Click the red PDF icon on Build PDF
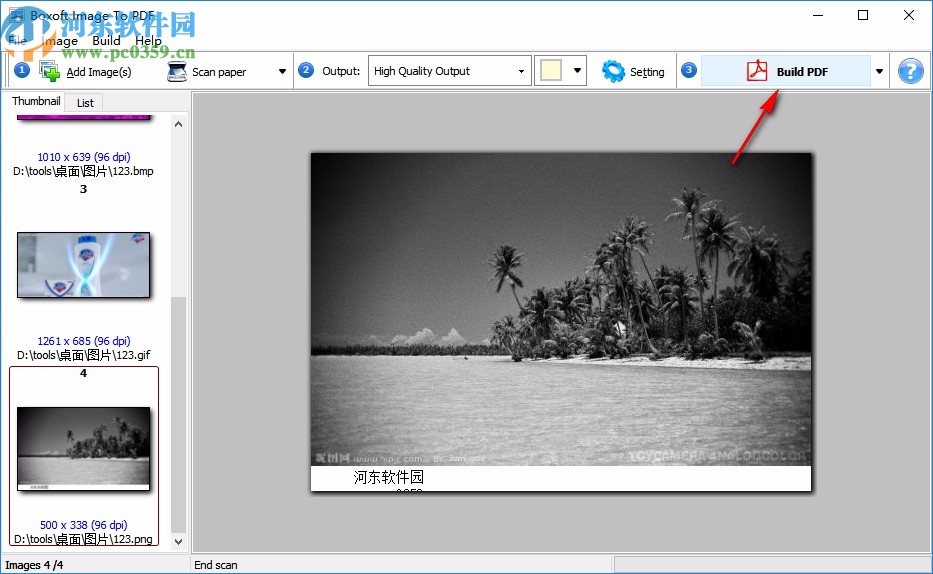This screenshot has height=574, width=933. 757,71
